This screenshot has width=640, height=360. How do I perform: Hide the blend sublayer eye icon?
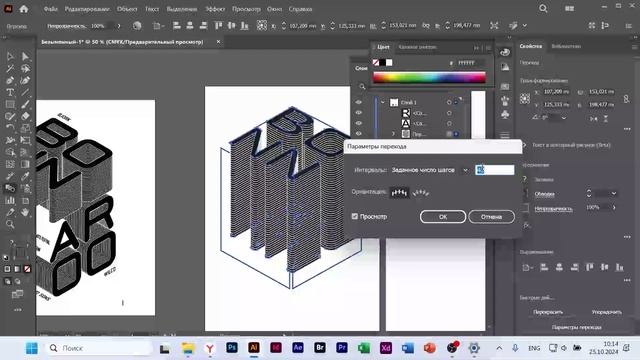[x=359, y=133]
